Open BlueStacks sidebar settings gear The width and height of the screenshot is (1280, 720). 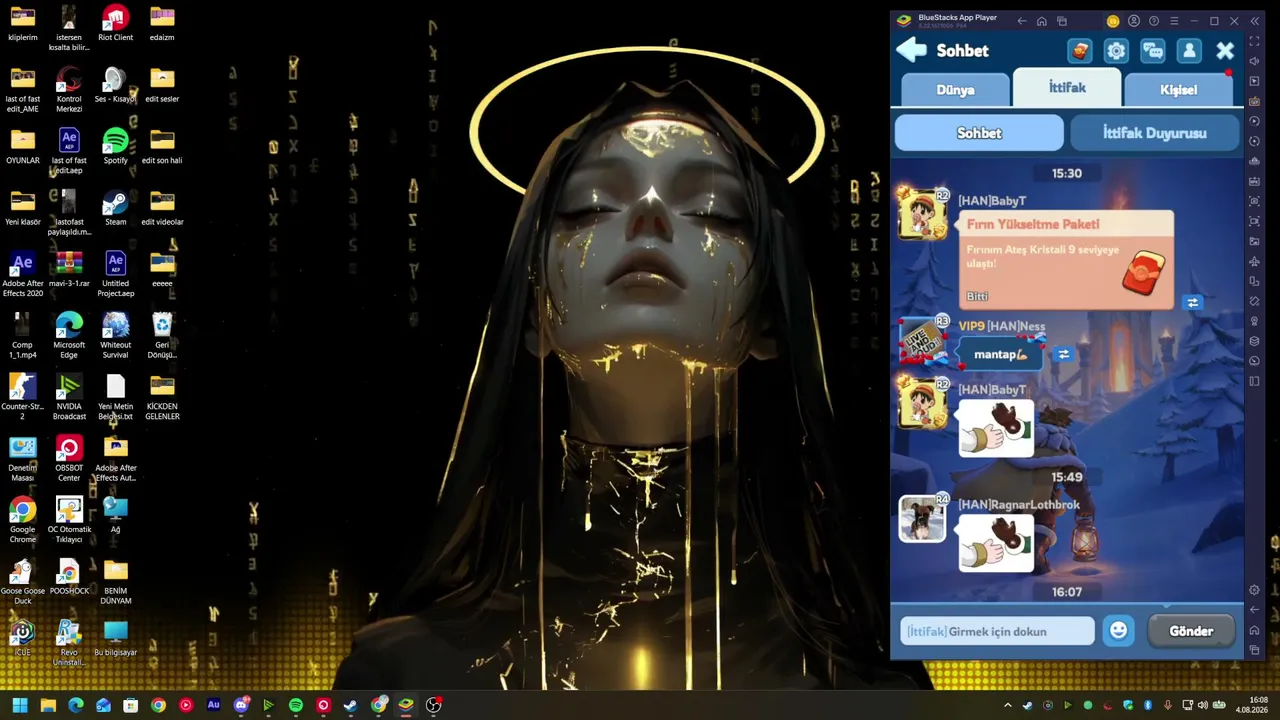1255,590
